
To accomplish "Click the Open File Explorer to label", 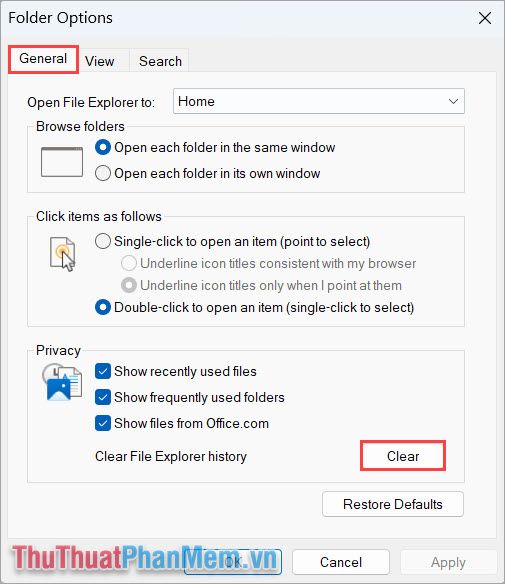I will click(91, 102).
